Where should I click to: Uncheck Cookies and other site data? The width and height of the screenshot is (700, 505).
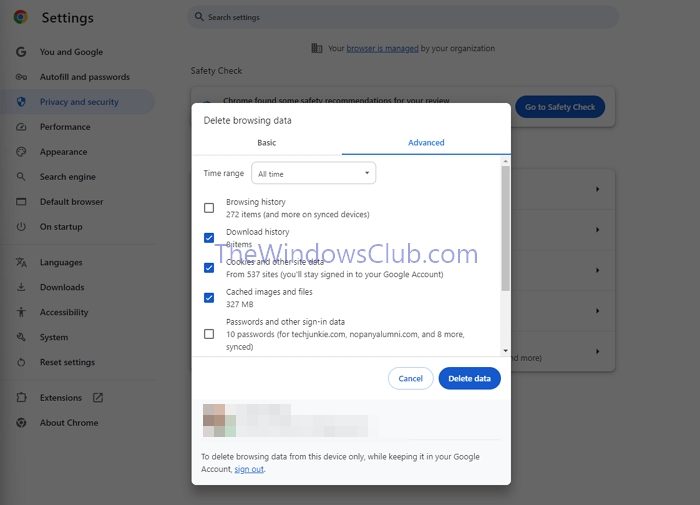[209, 268]
